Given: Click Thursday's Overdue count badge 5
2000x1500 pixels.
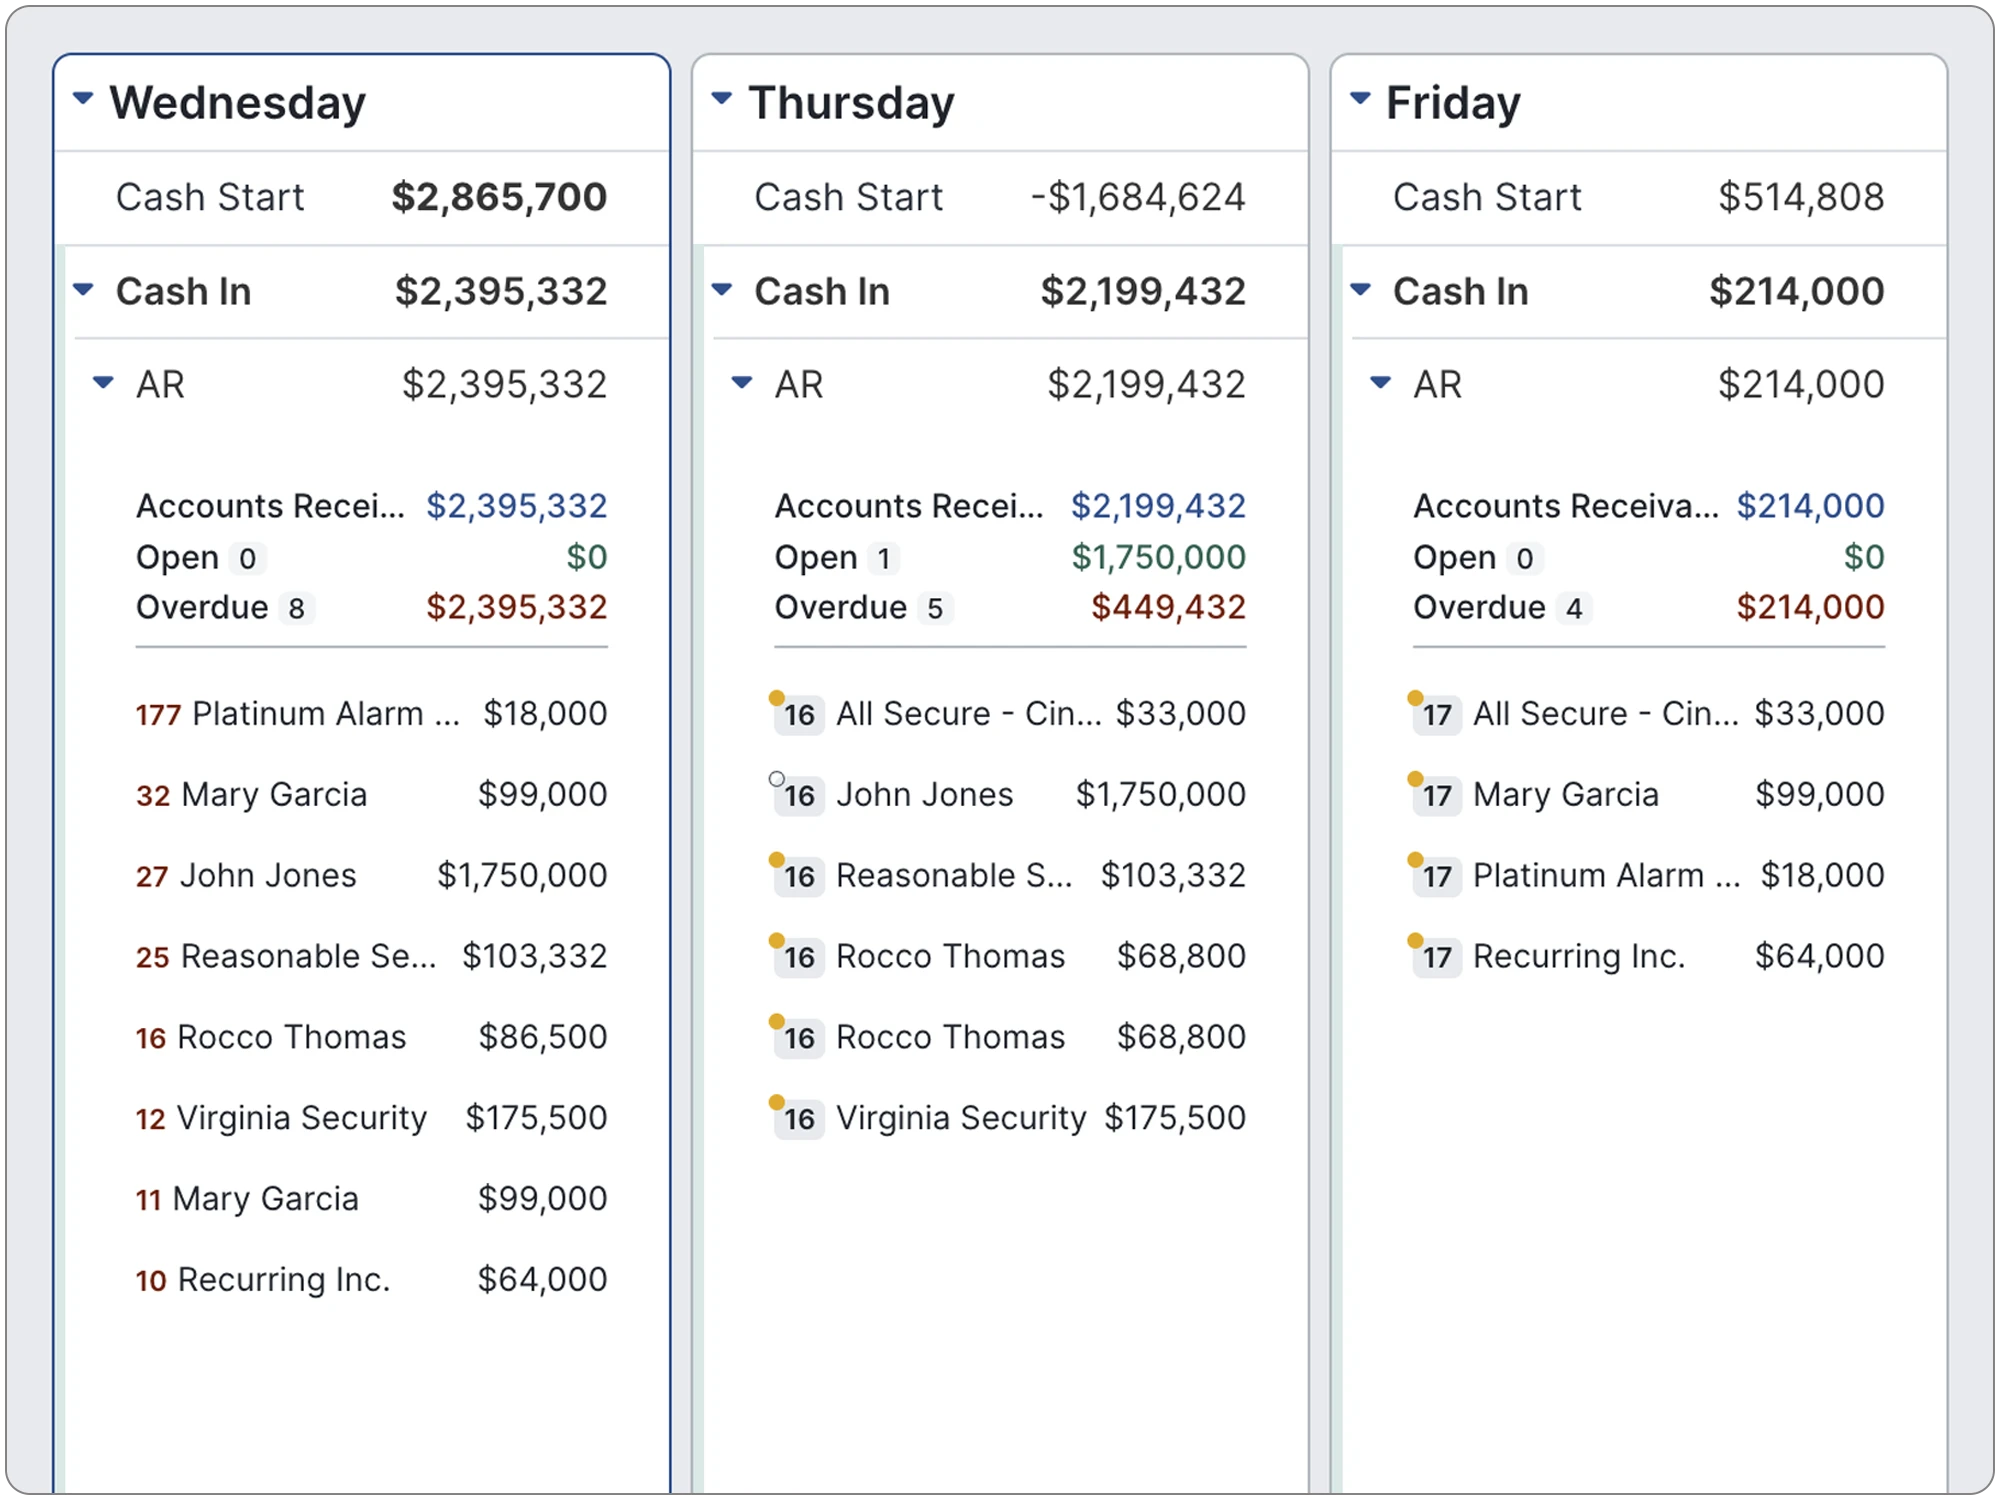Looking at the screenshot, I should click(x=935, y=608).
